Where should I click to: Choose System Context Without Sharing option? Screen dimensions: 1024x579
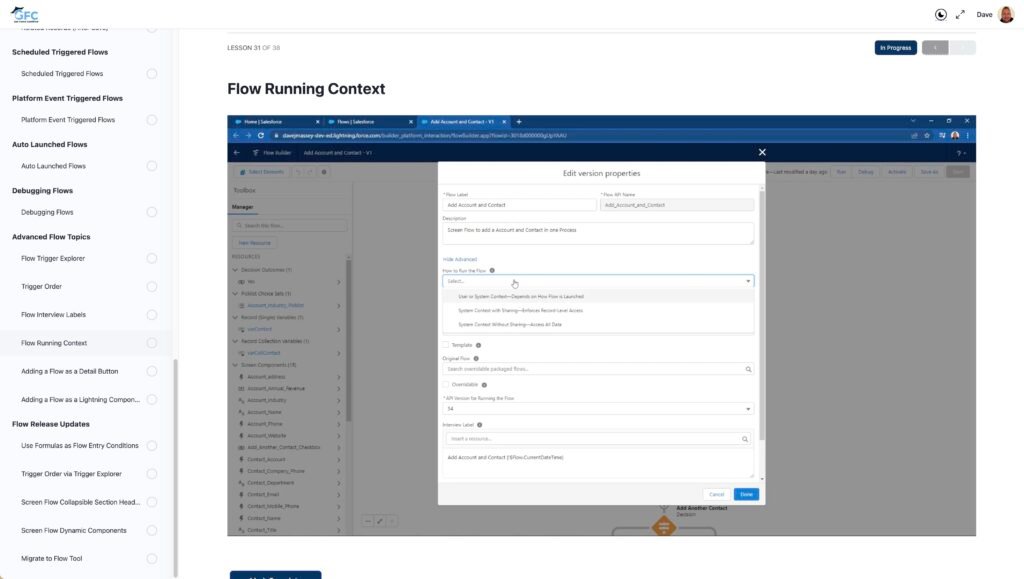(x=598, y=324)
